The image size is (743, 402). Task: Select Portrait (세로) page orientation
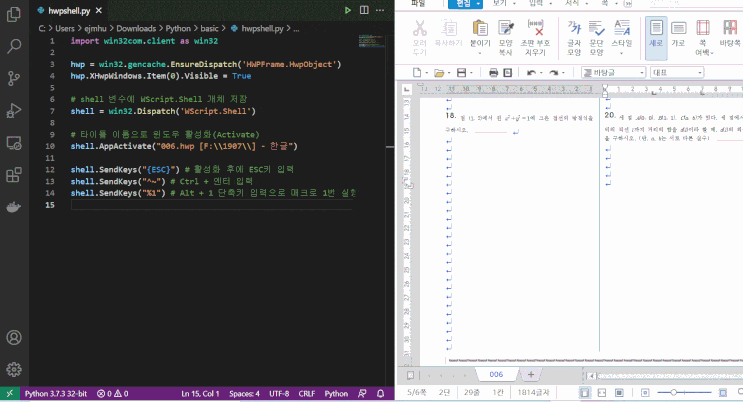pos(656,37)
